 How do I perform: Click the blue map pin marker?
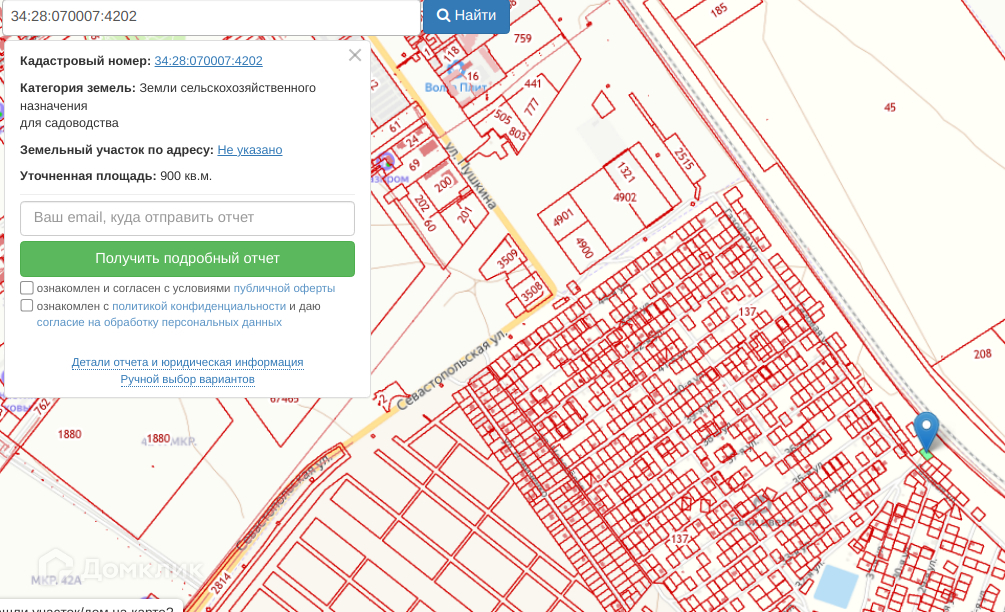(926, 430)
